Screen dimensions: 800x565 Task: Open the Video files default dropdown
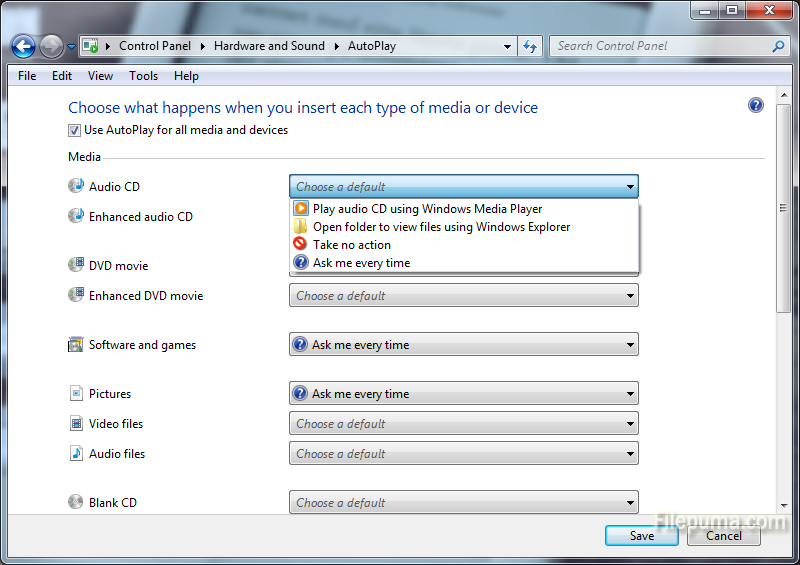click(x=463, y=424)
